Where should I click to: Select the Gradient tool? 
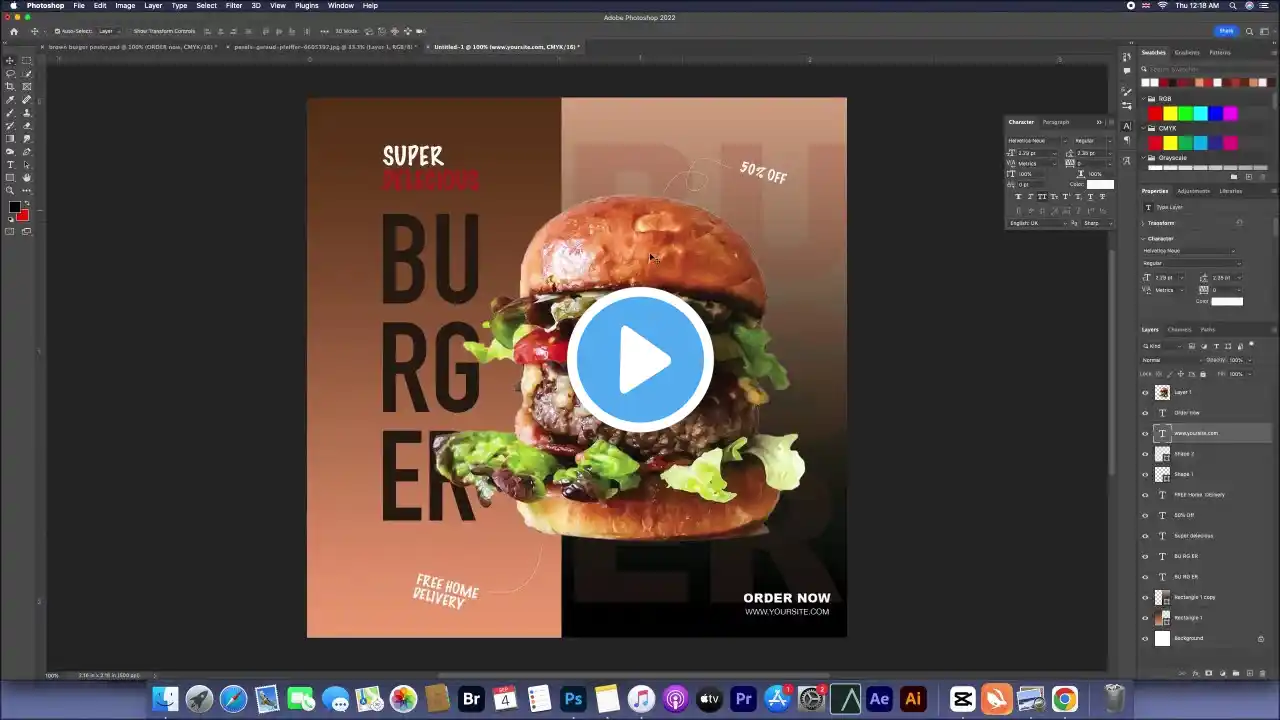coord(11,139)
